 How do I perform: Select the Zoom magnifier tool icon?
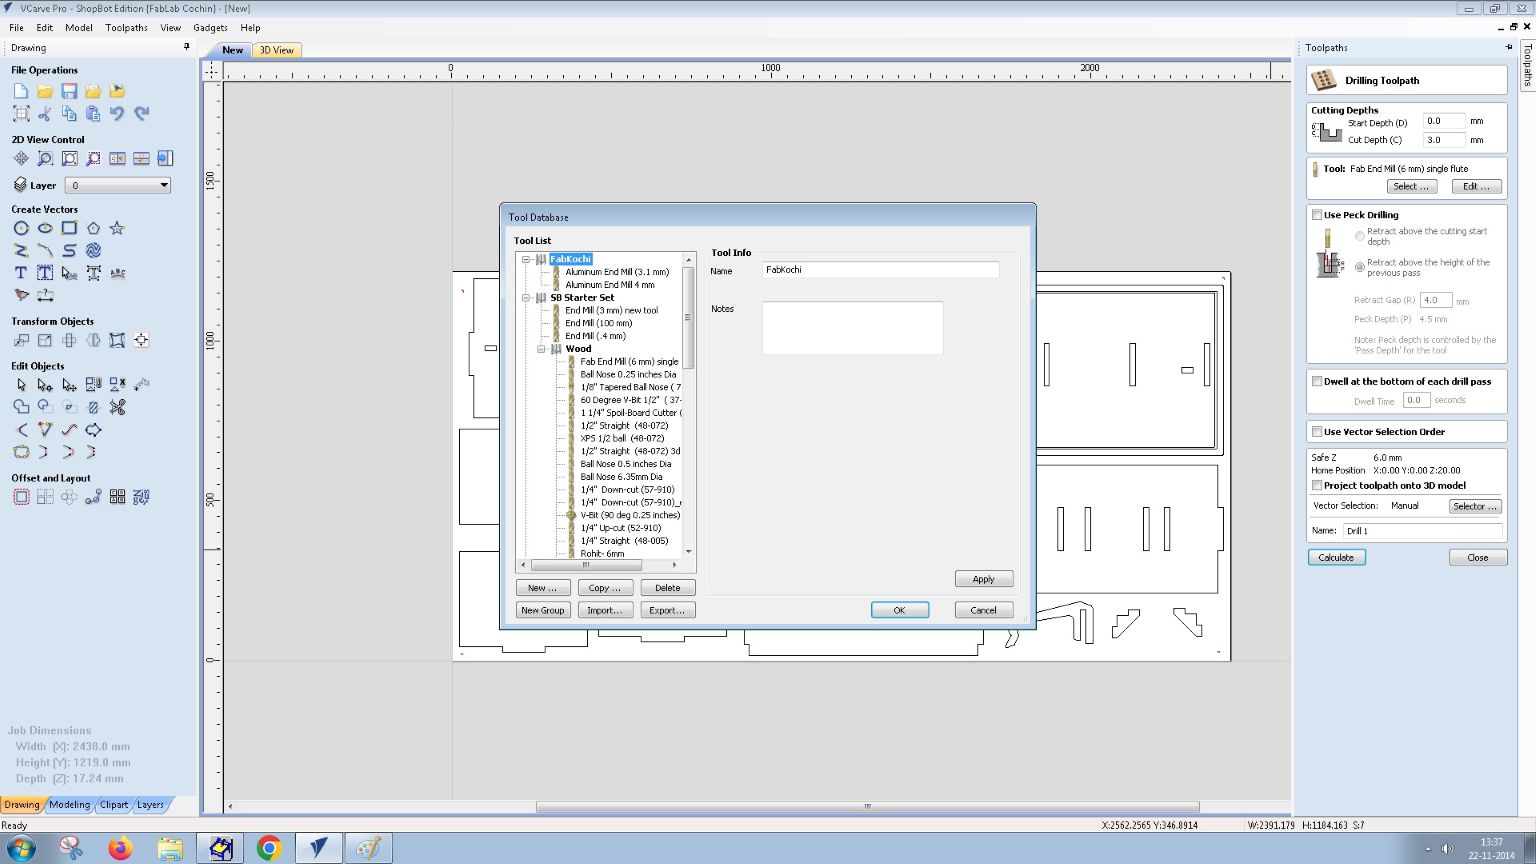tap(45, 159)
